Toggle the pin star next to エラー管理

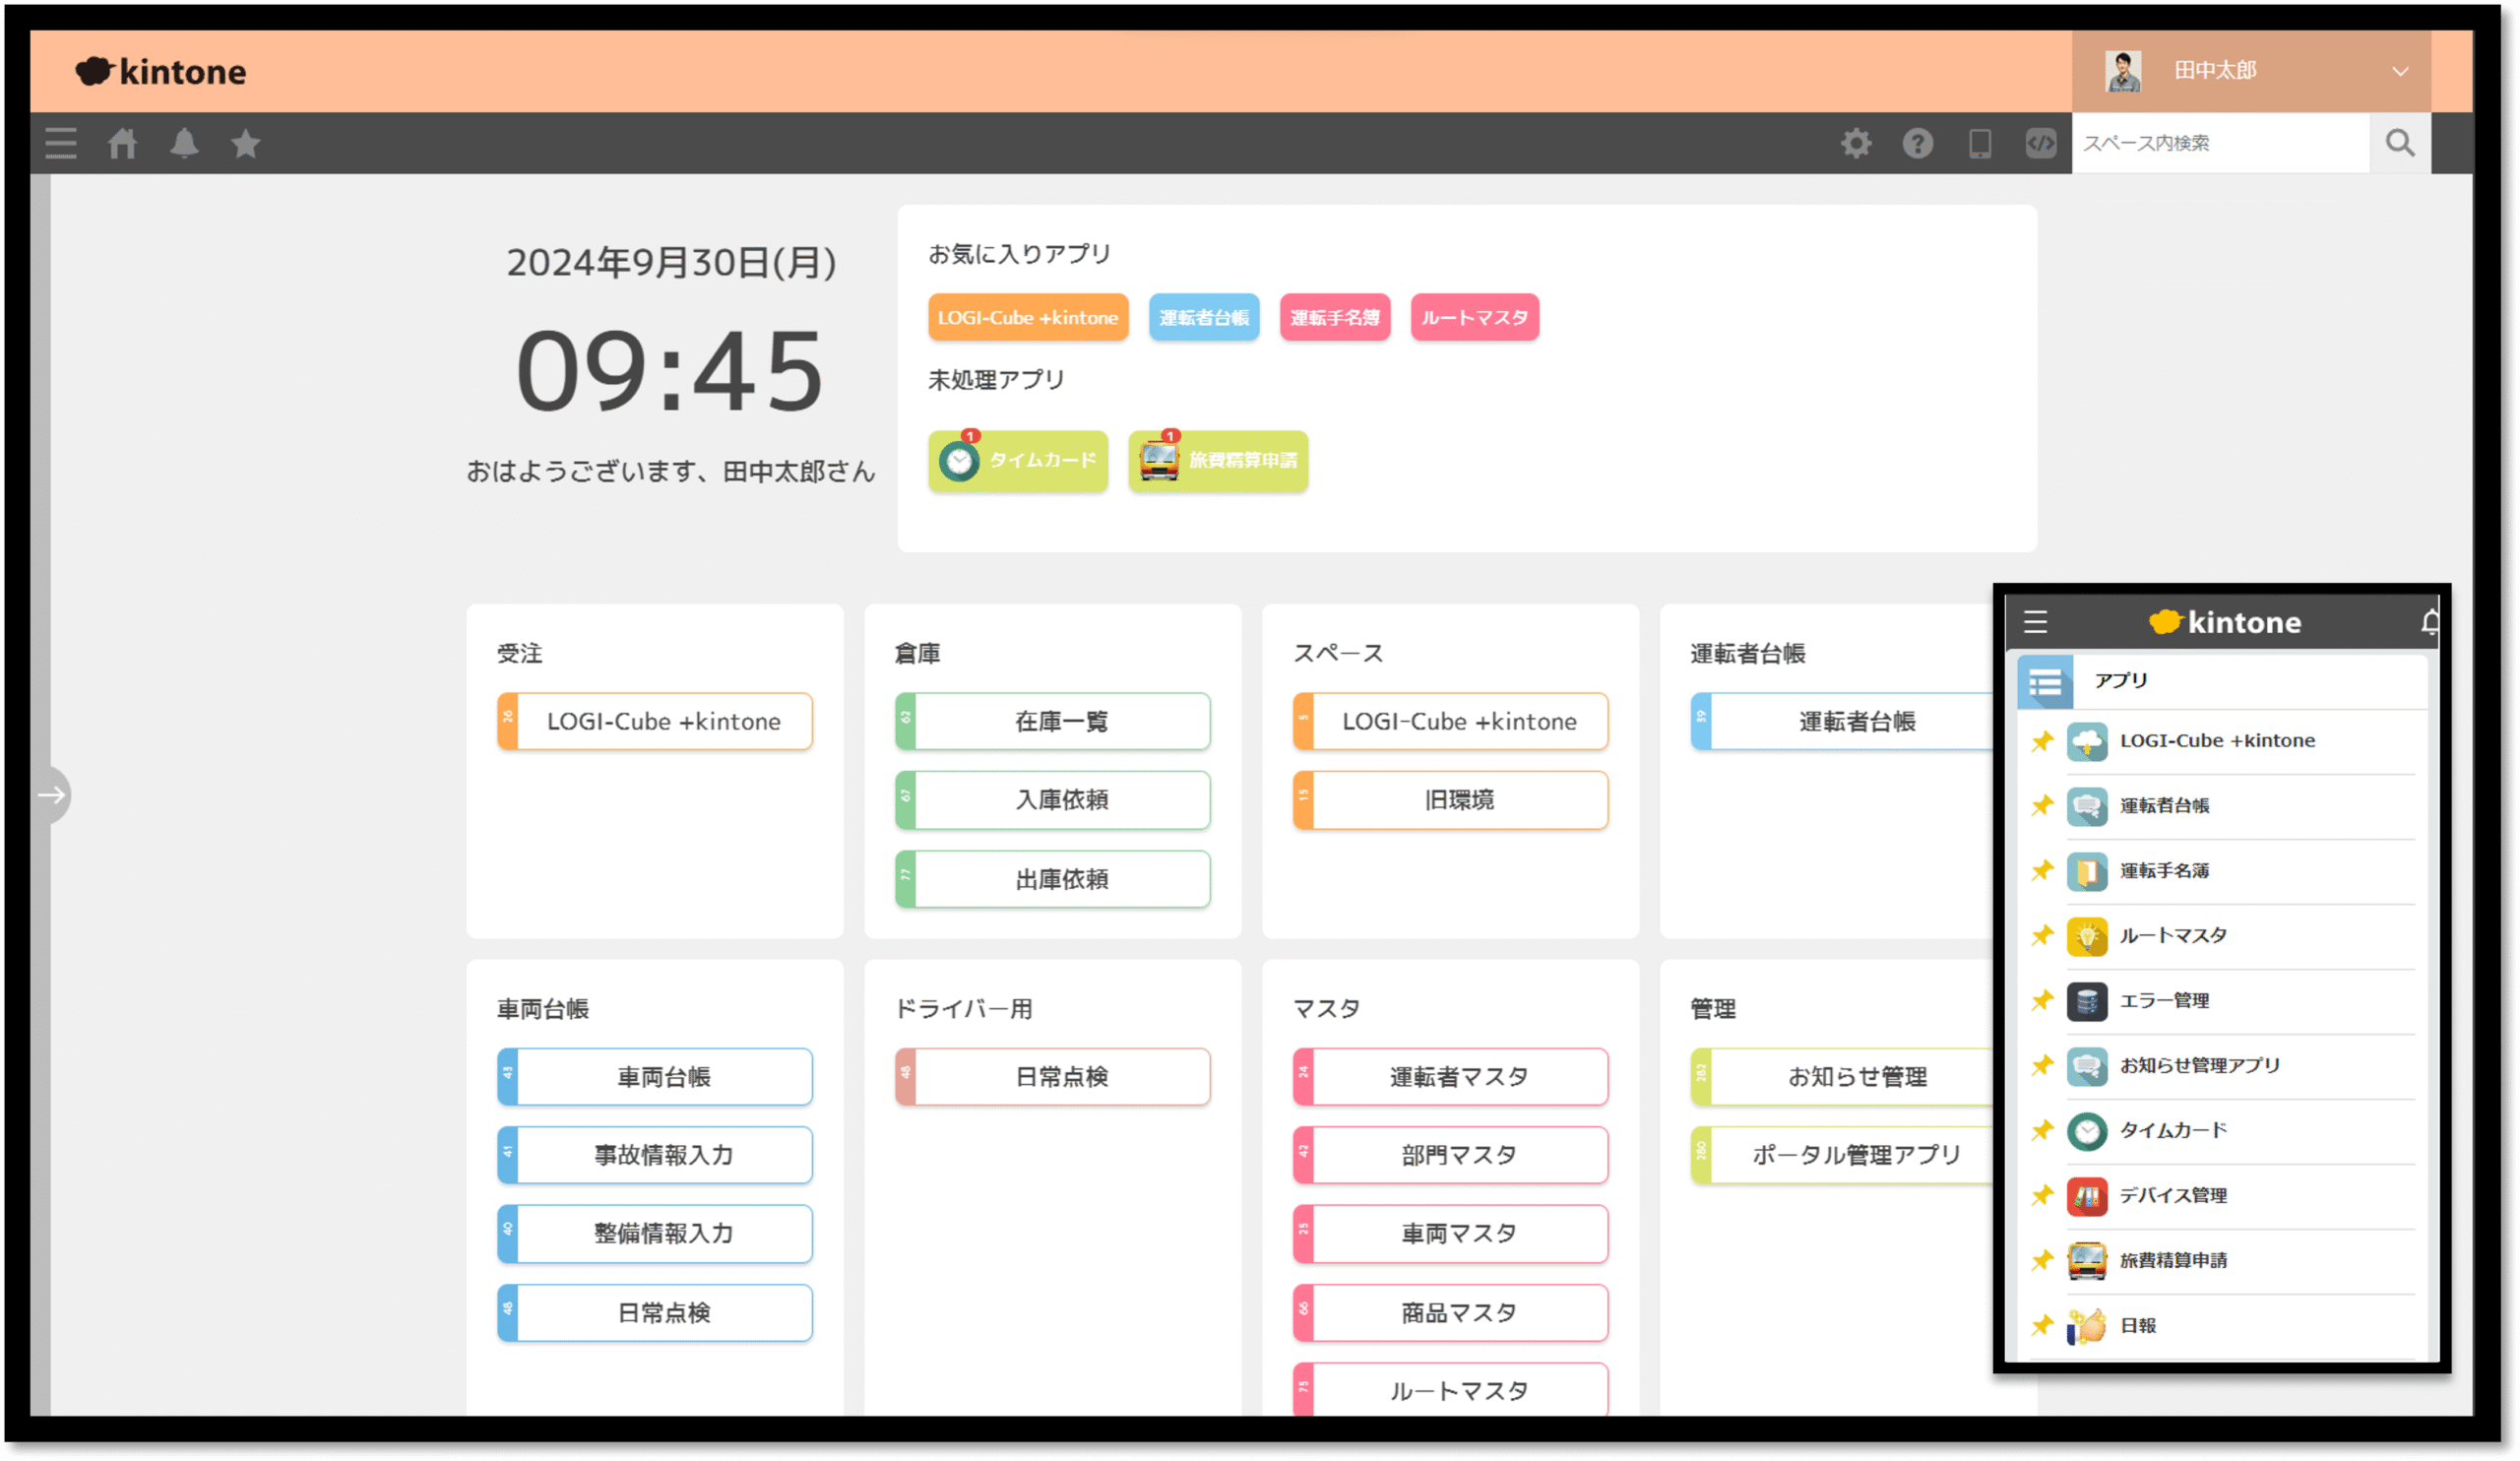[x=2042, y=1000]
